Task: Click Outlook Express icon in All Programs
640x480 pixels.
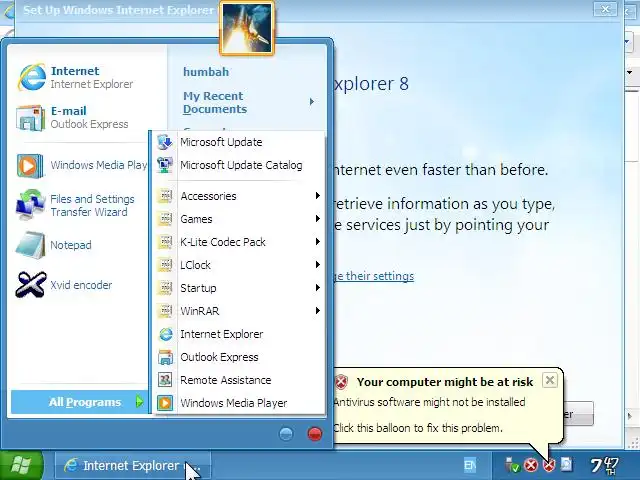Action: pyautogui.click(x=165, y=357)
